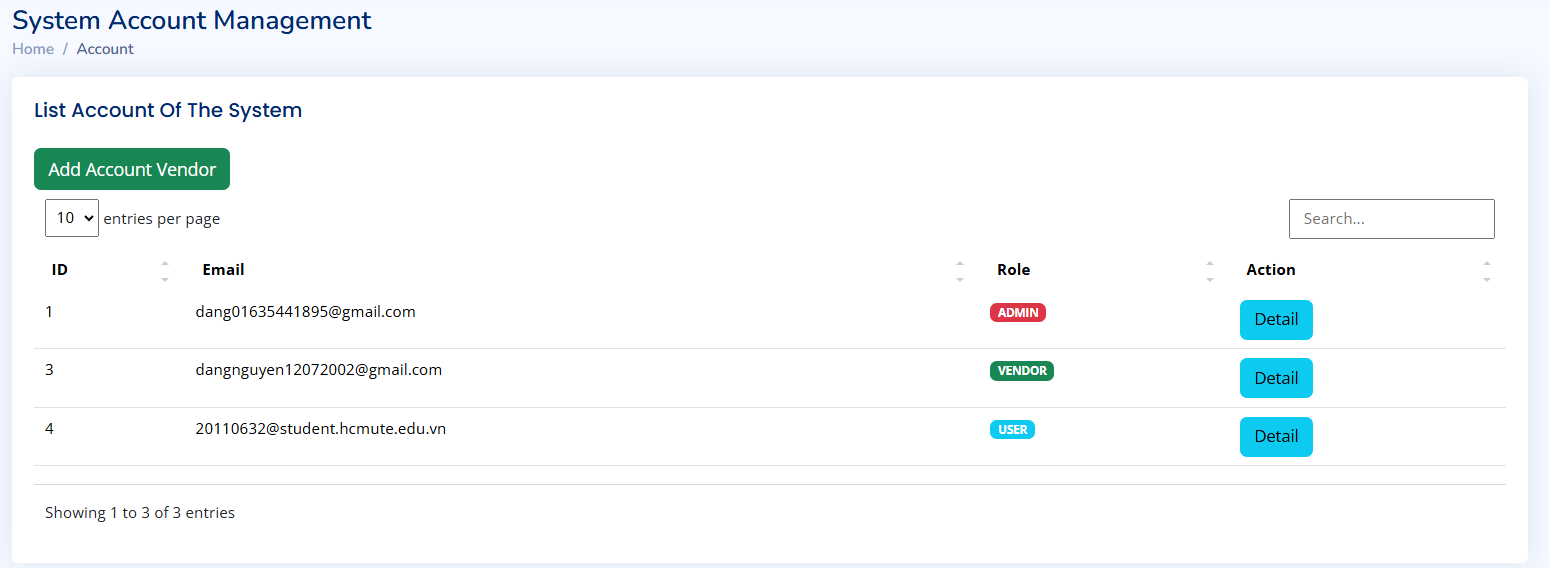Viewport: 1549px width, 568px height.
Task: Click 'List Account Of The System' heading
Action: point(168,111)
